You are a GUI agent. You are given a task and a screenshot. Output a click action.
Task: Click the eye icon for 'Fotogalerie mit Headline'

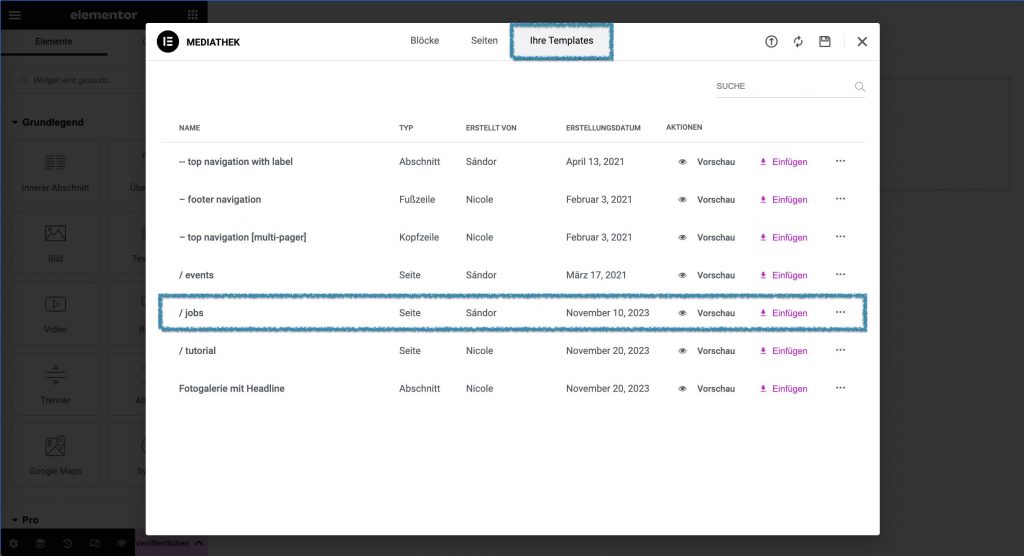(x=683, y=389)
